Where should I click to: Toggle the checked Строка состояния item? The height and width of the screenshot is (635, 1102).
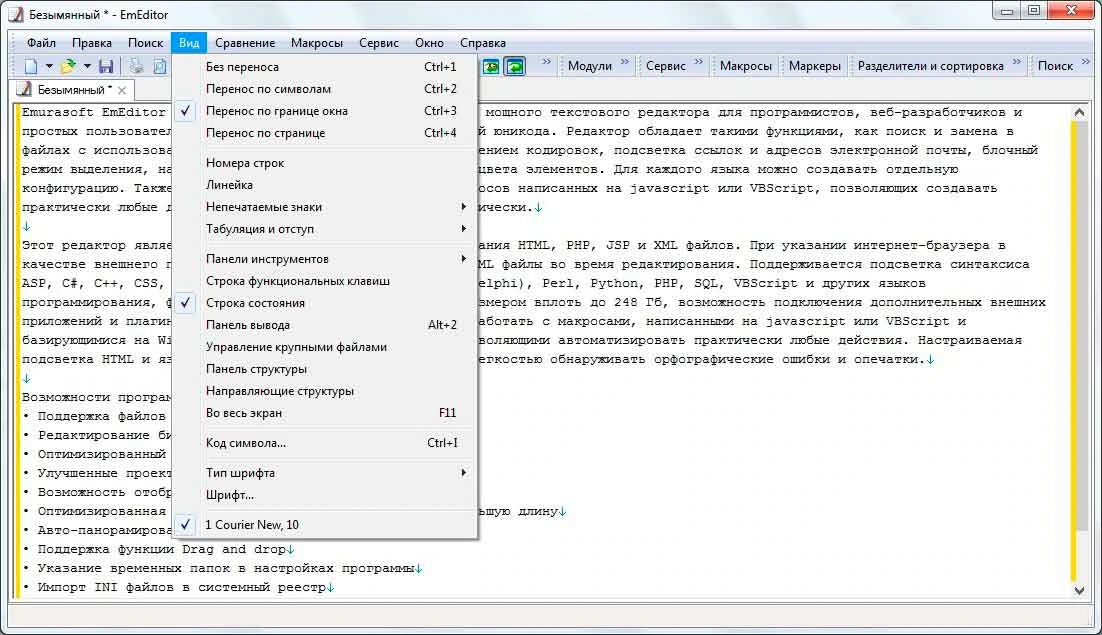[x=325, y=303]
